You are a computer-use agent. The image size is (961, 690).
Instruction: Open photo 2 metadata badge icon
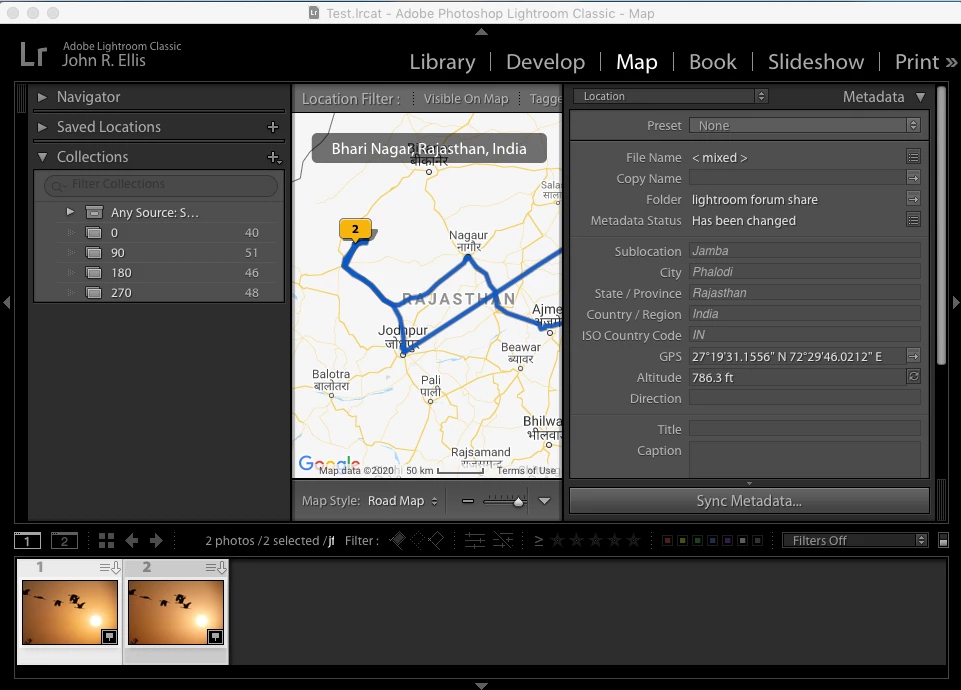(x=216, y=568)
